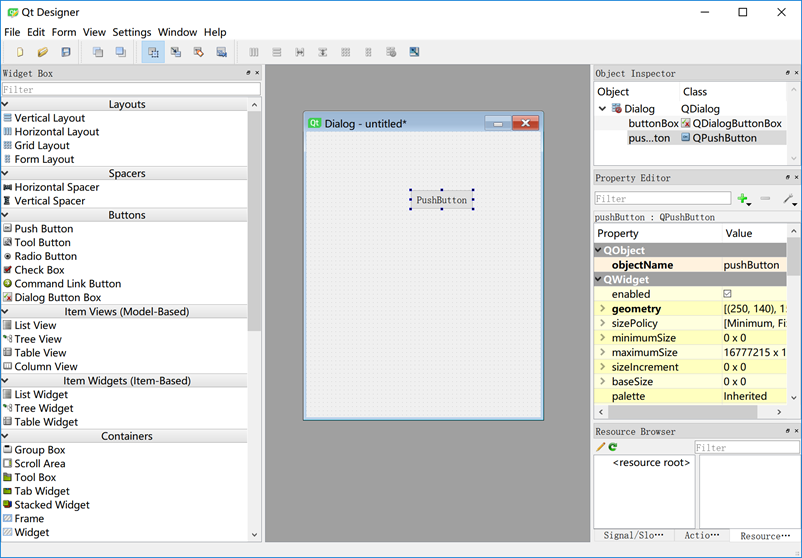Open the Form menu

pos(64,32)
